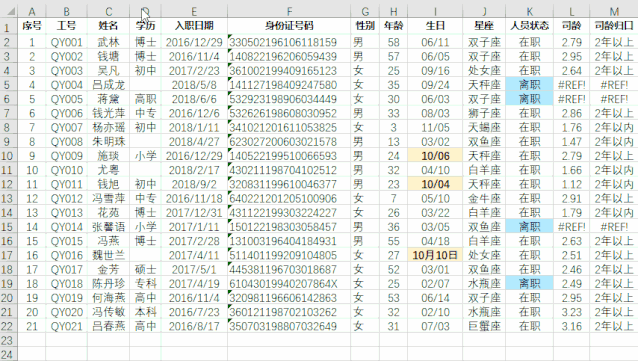Select education cell 高职
This screenshot has width=638, height=361.
(145, 99)
